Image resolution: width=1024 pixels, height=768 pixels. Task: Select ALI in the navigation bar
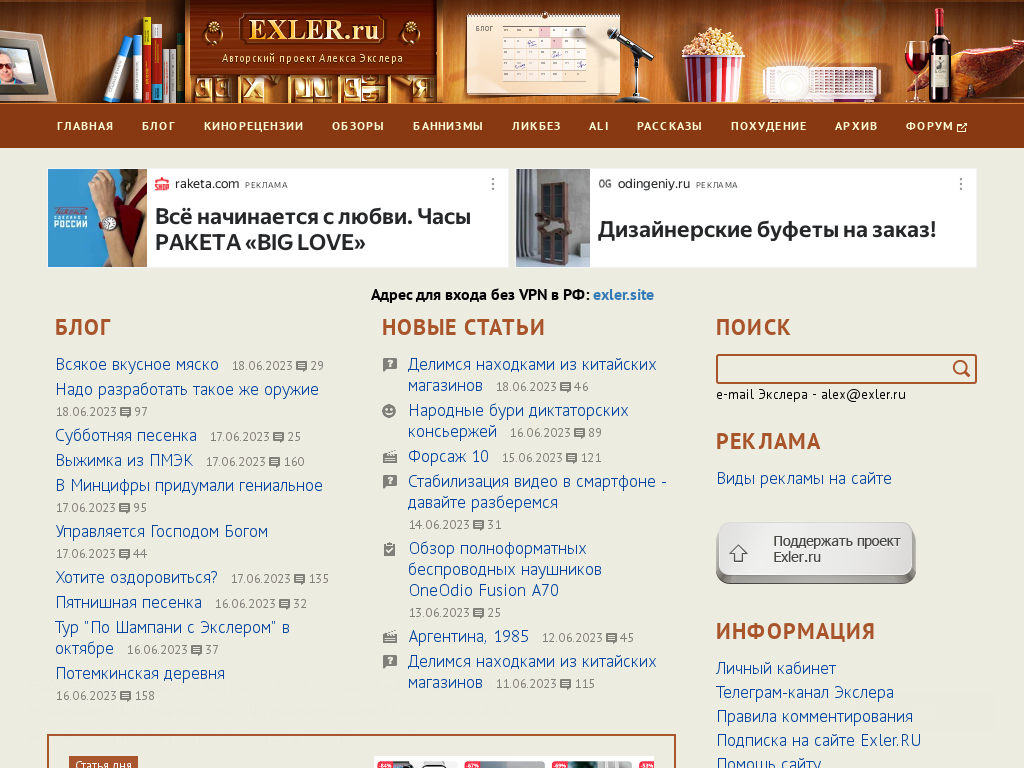coord(599,126)
